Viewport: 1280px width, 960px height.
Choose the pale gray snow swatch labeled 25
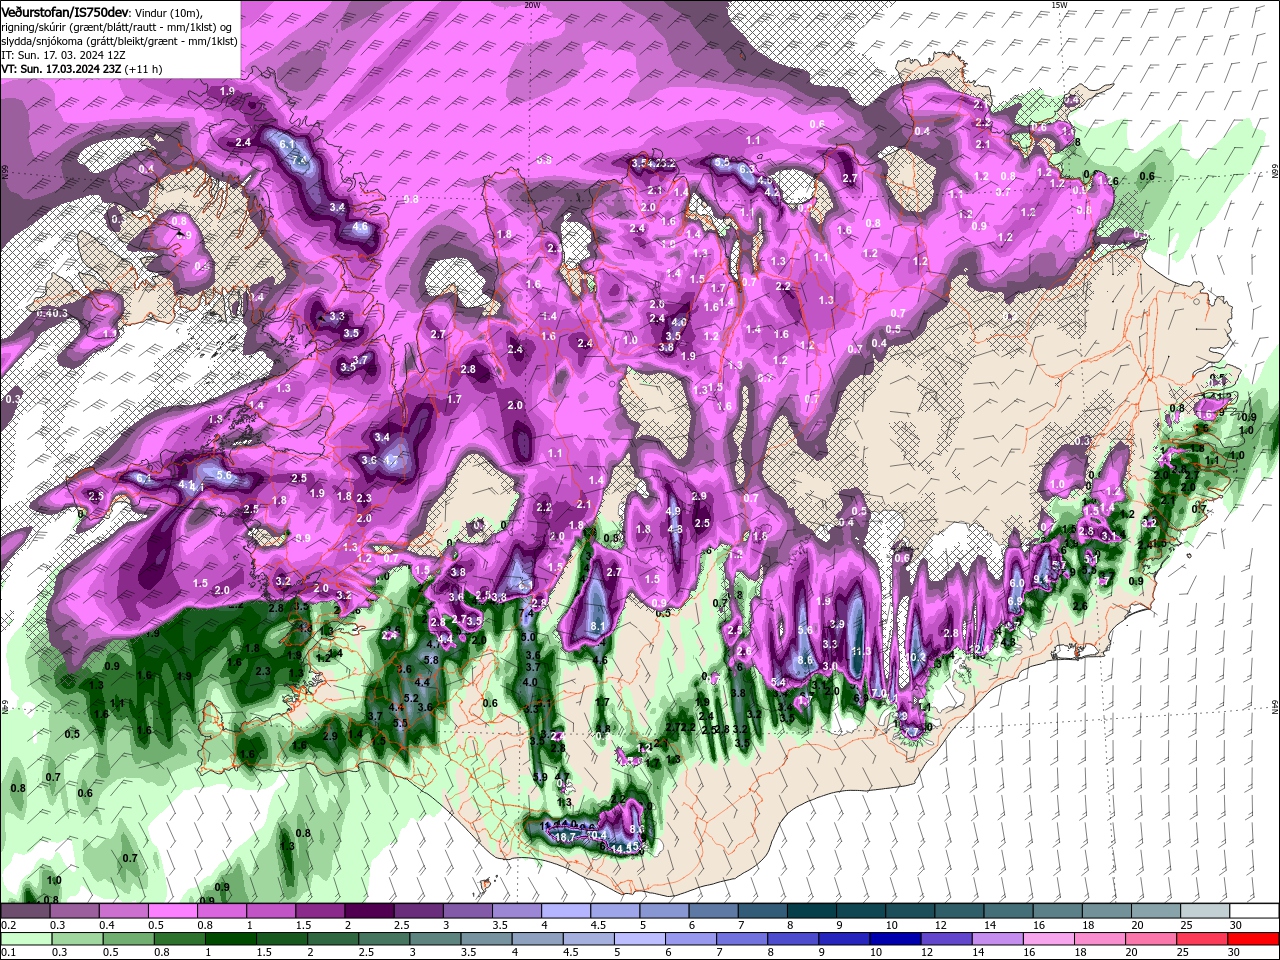pos(1206,910)
